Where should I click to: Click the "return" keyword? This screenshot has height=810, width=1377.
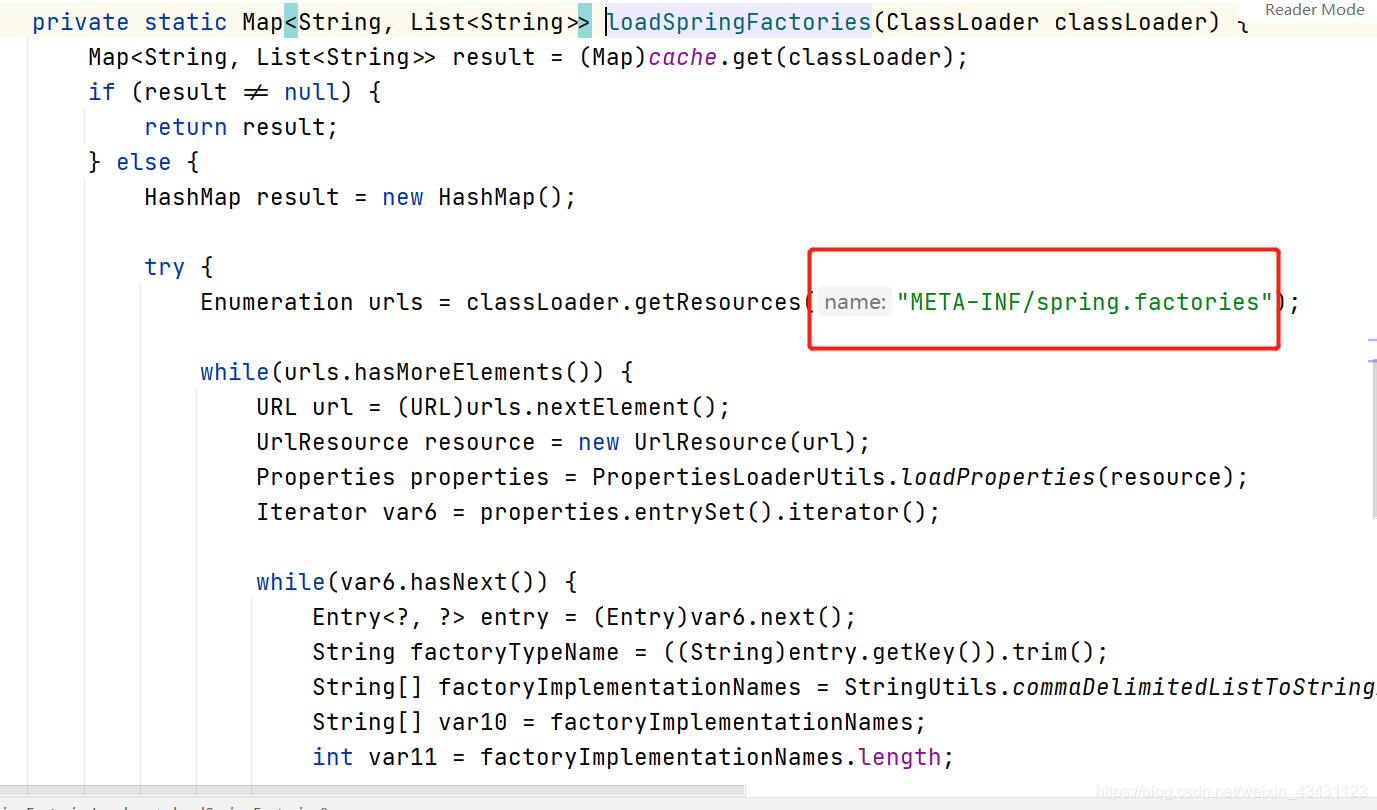[186, 127]
